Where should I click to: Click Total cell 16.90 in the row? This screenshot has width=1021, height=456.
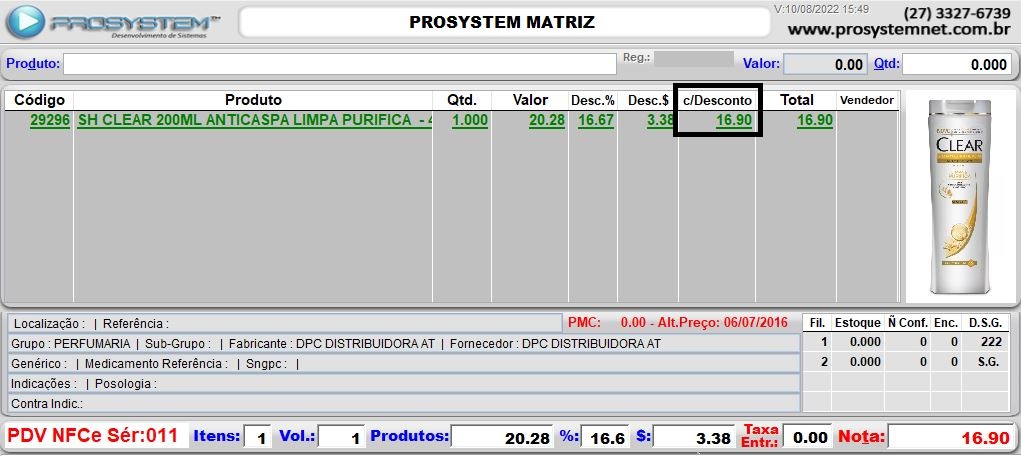coord(815,121)
